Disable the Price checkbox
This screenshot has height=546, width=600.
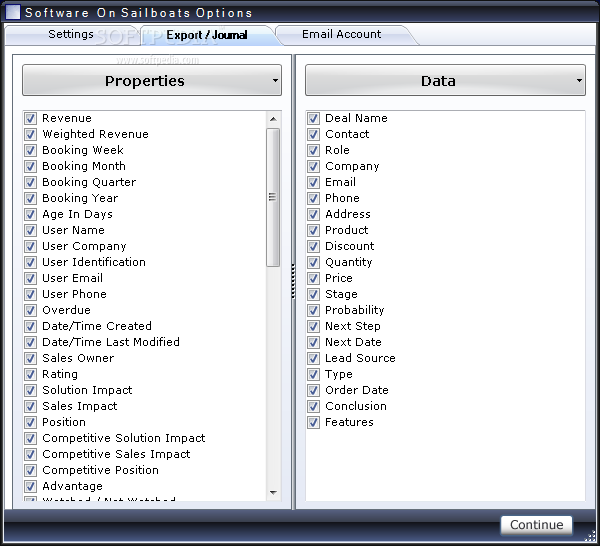click(x=313, y=278)
